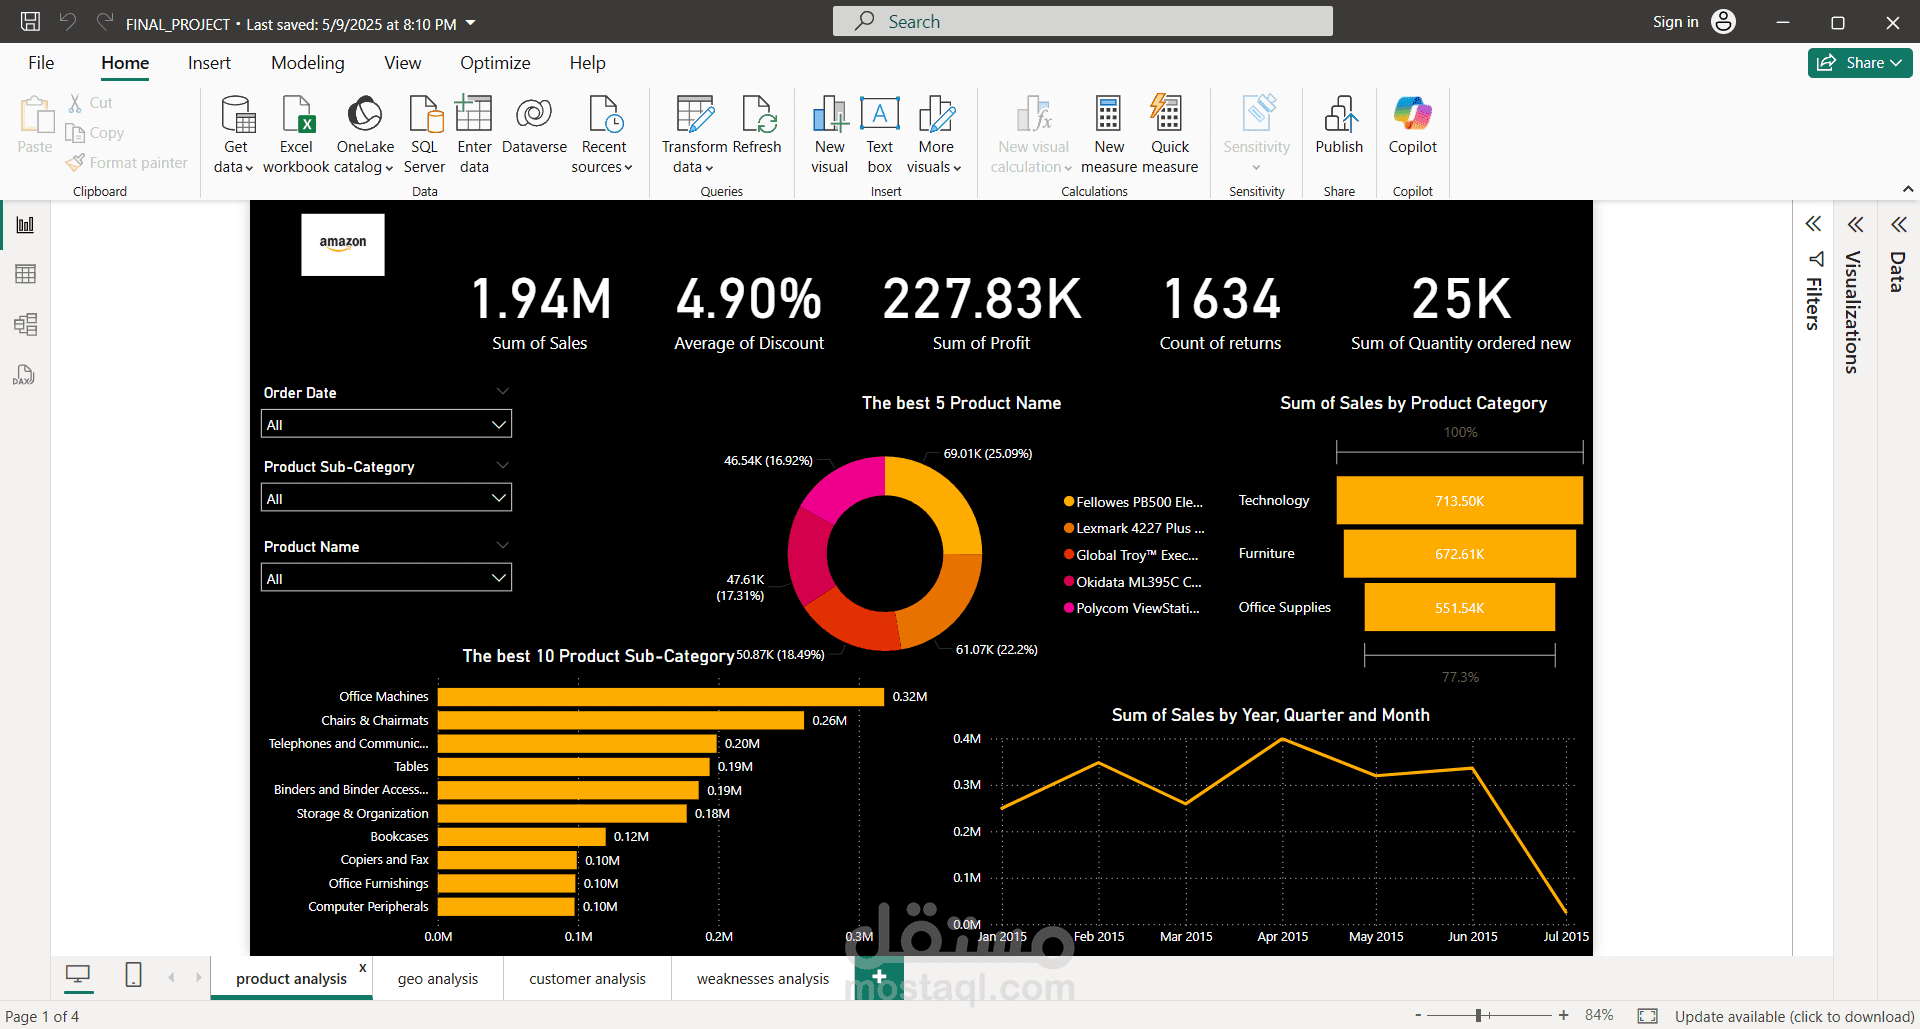
Task: Click the Office Machines bar
Action: click(661, 696)
